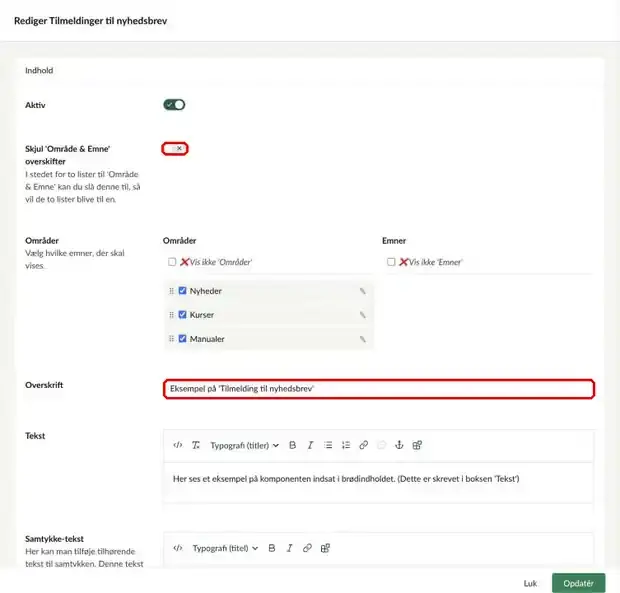Uncheck the Manualer checkbox
Screen dimensions: 620x593
coord(182,339)
